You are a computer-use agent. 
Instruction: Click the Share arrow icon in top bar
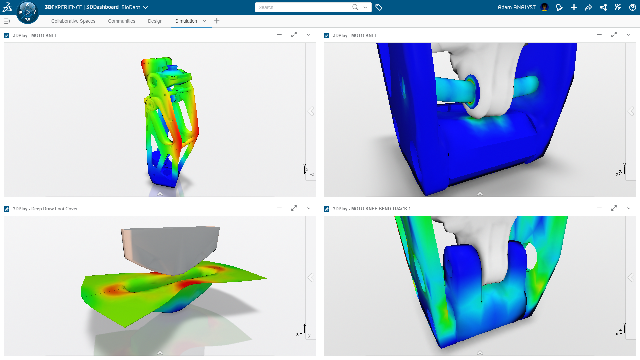coord(588,7)
